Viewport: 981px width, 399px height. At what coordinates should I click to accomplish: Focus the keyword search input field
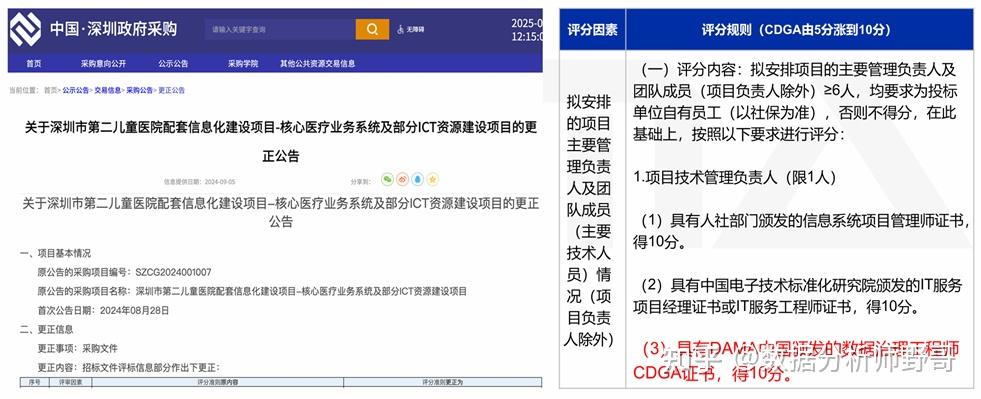[x=280, y=29]
